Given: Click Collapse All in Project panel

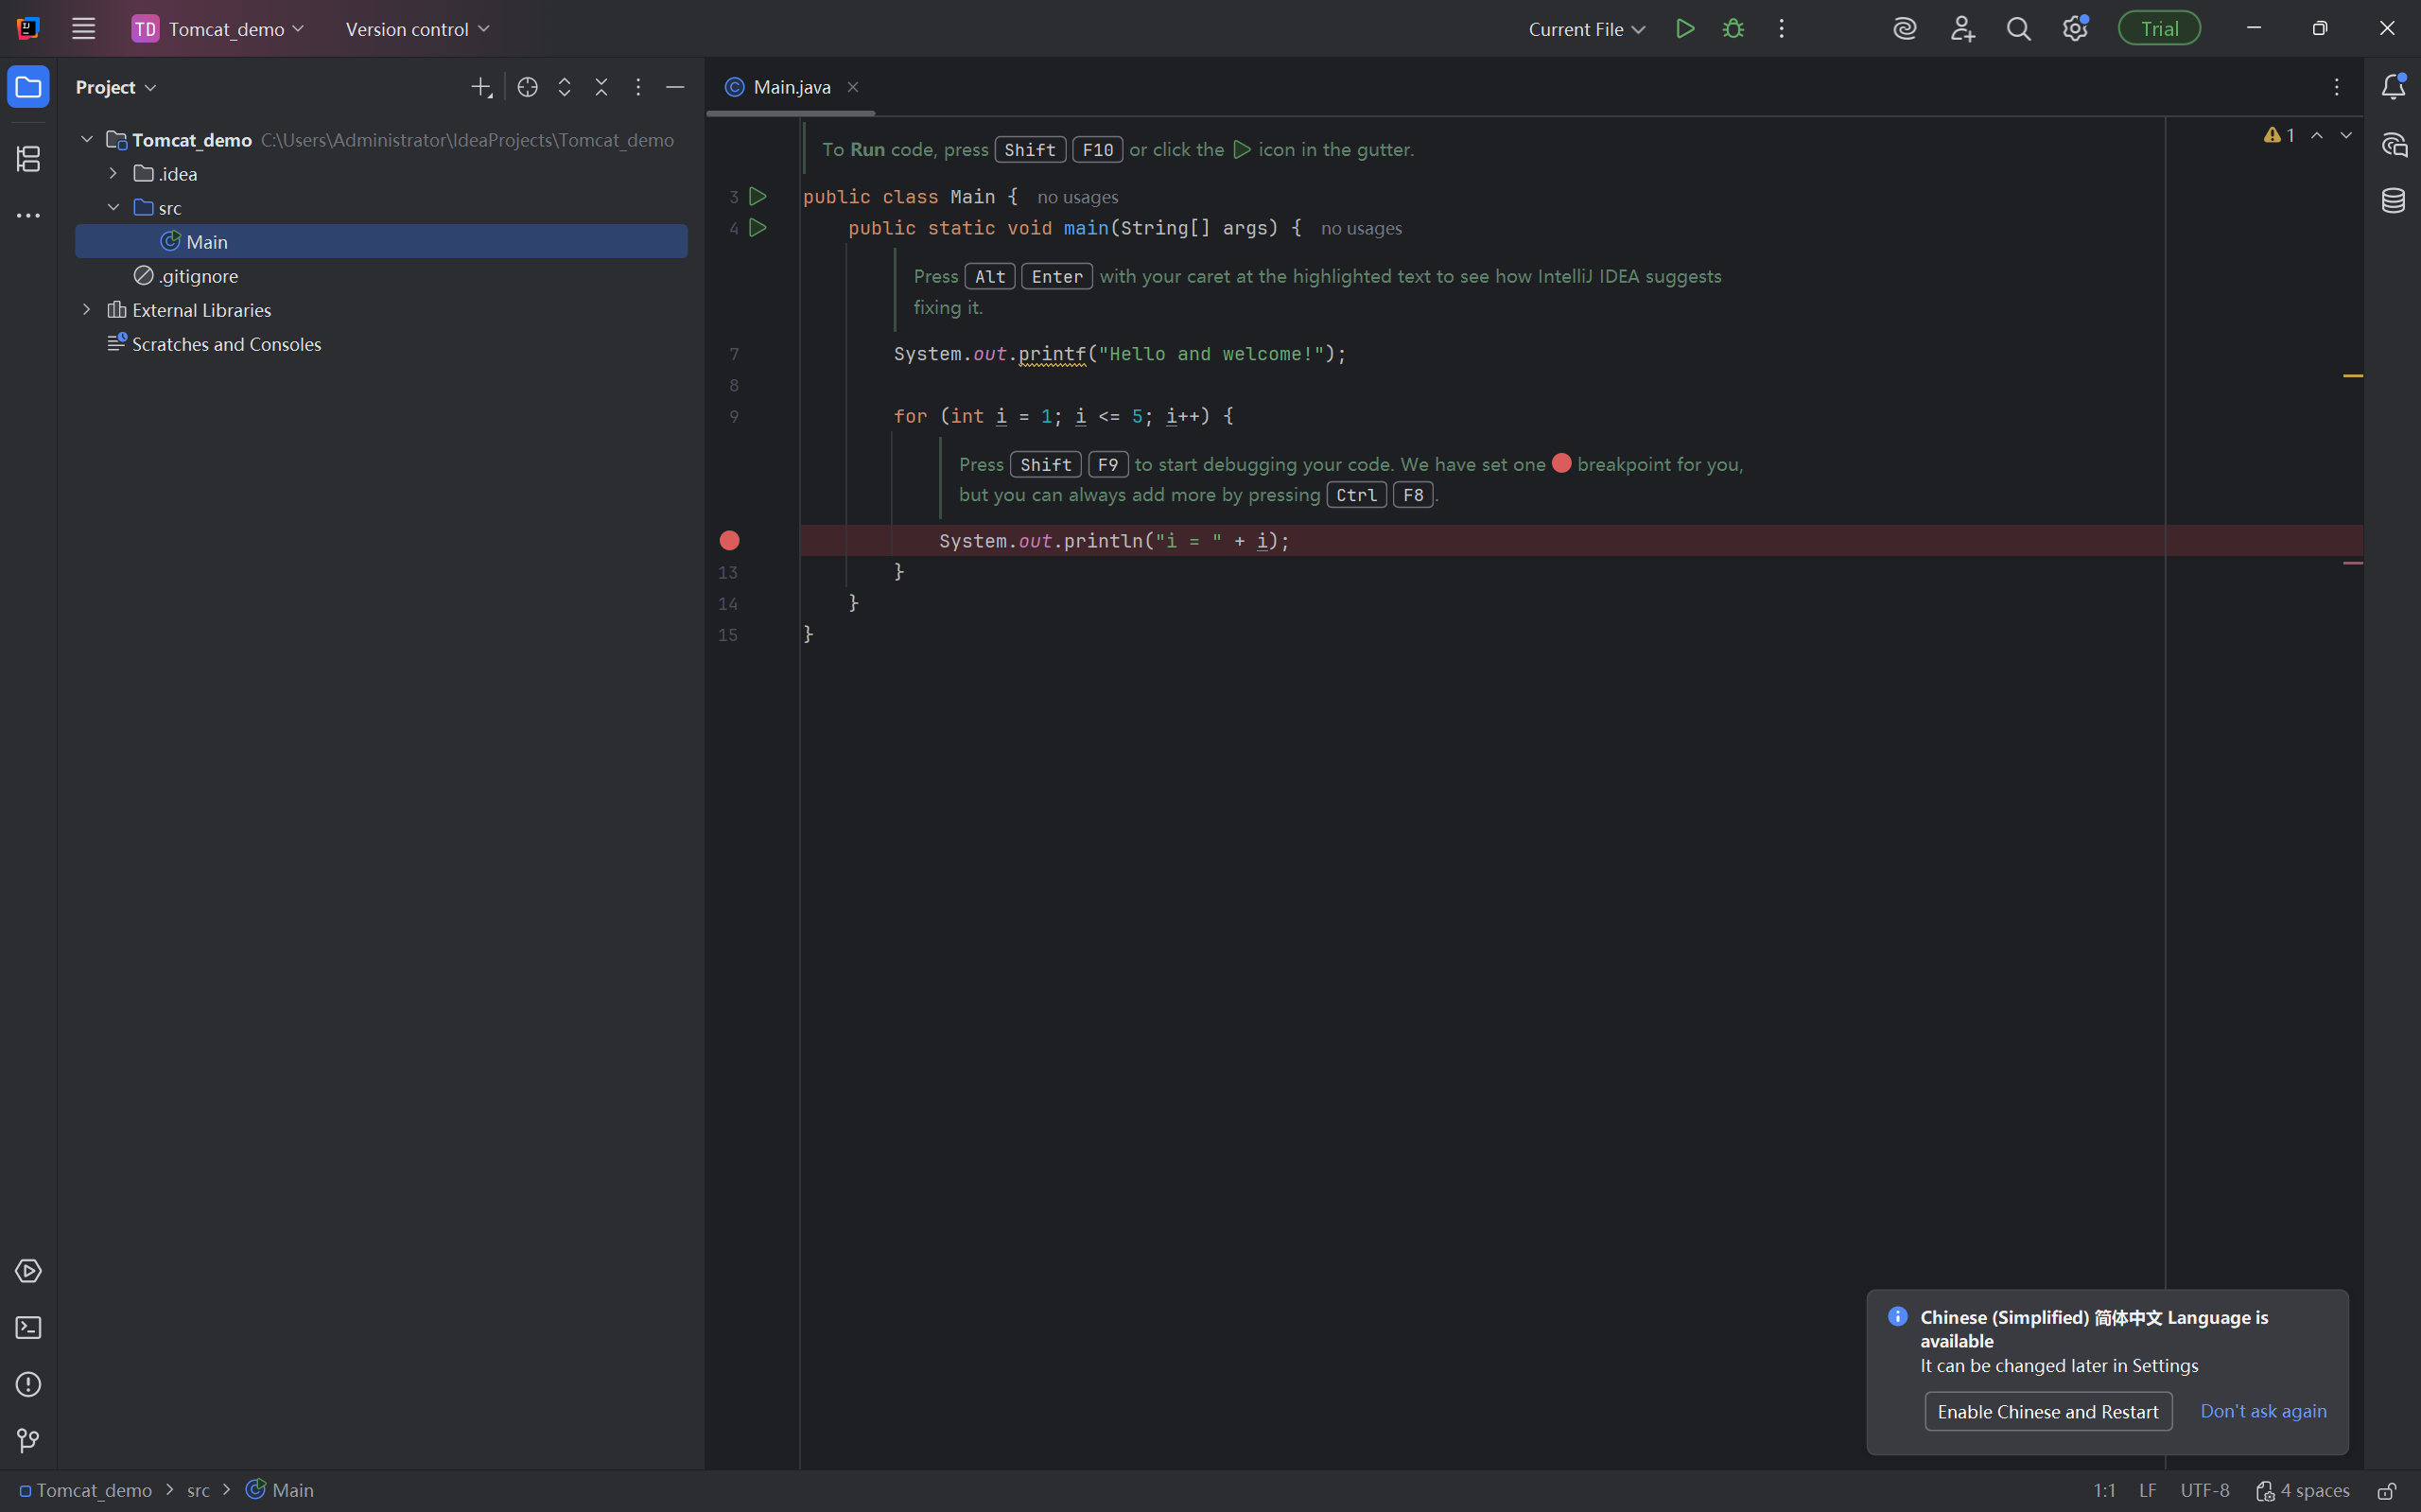Looking at the screenshot, I should click(x=601, y=87).
